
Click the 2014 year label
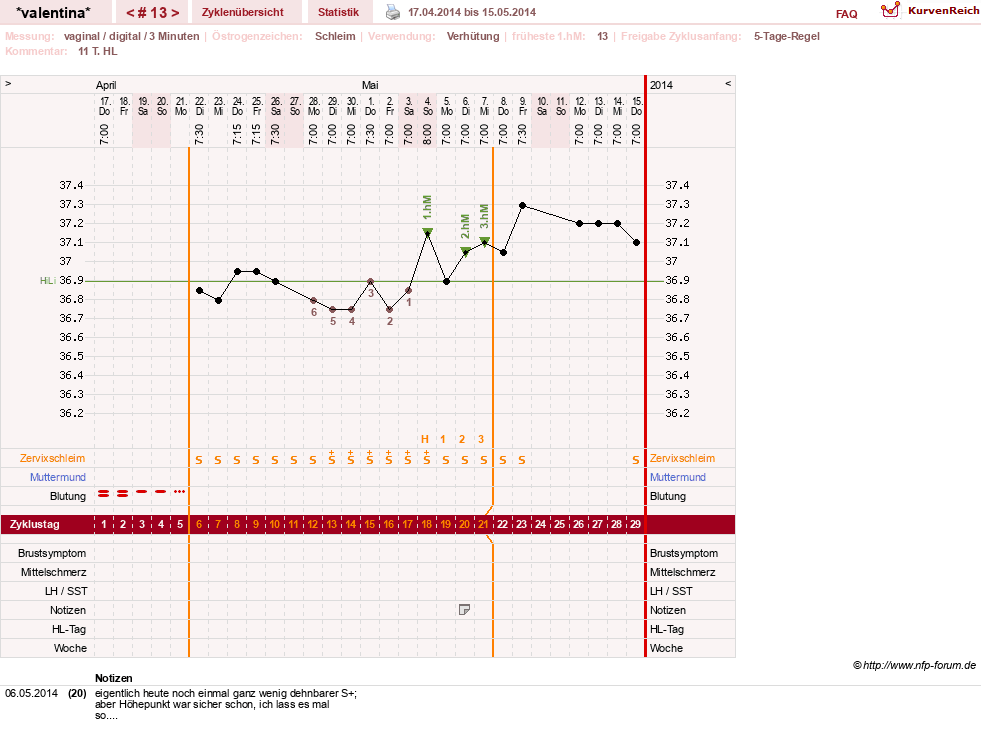pos(661,85)
